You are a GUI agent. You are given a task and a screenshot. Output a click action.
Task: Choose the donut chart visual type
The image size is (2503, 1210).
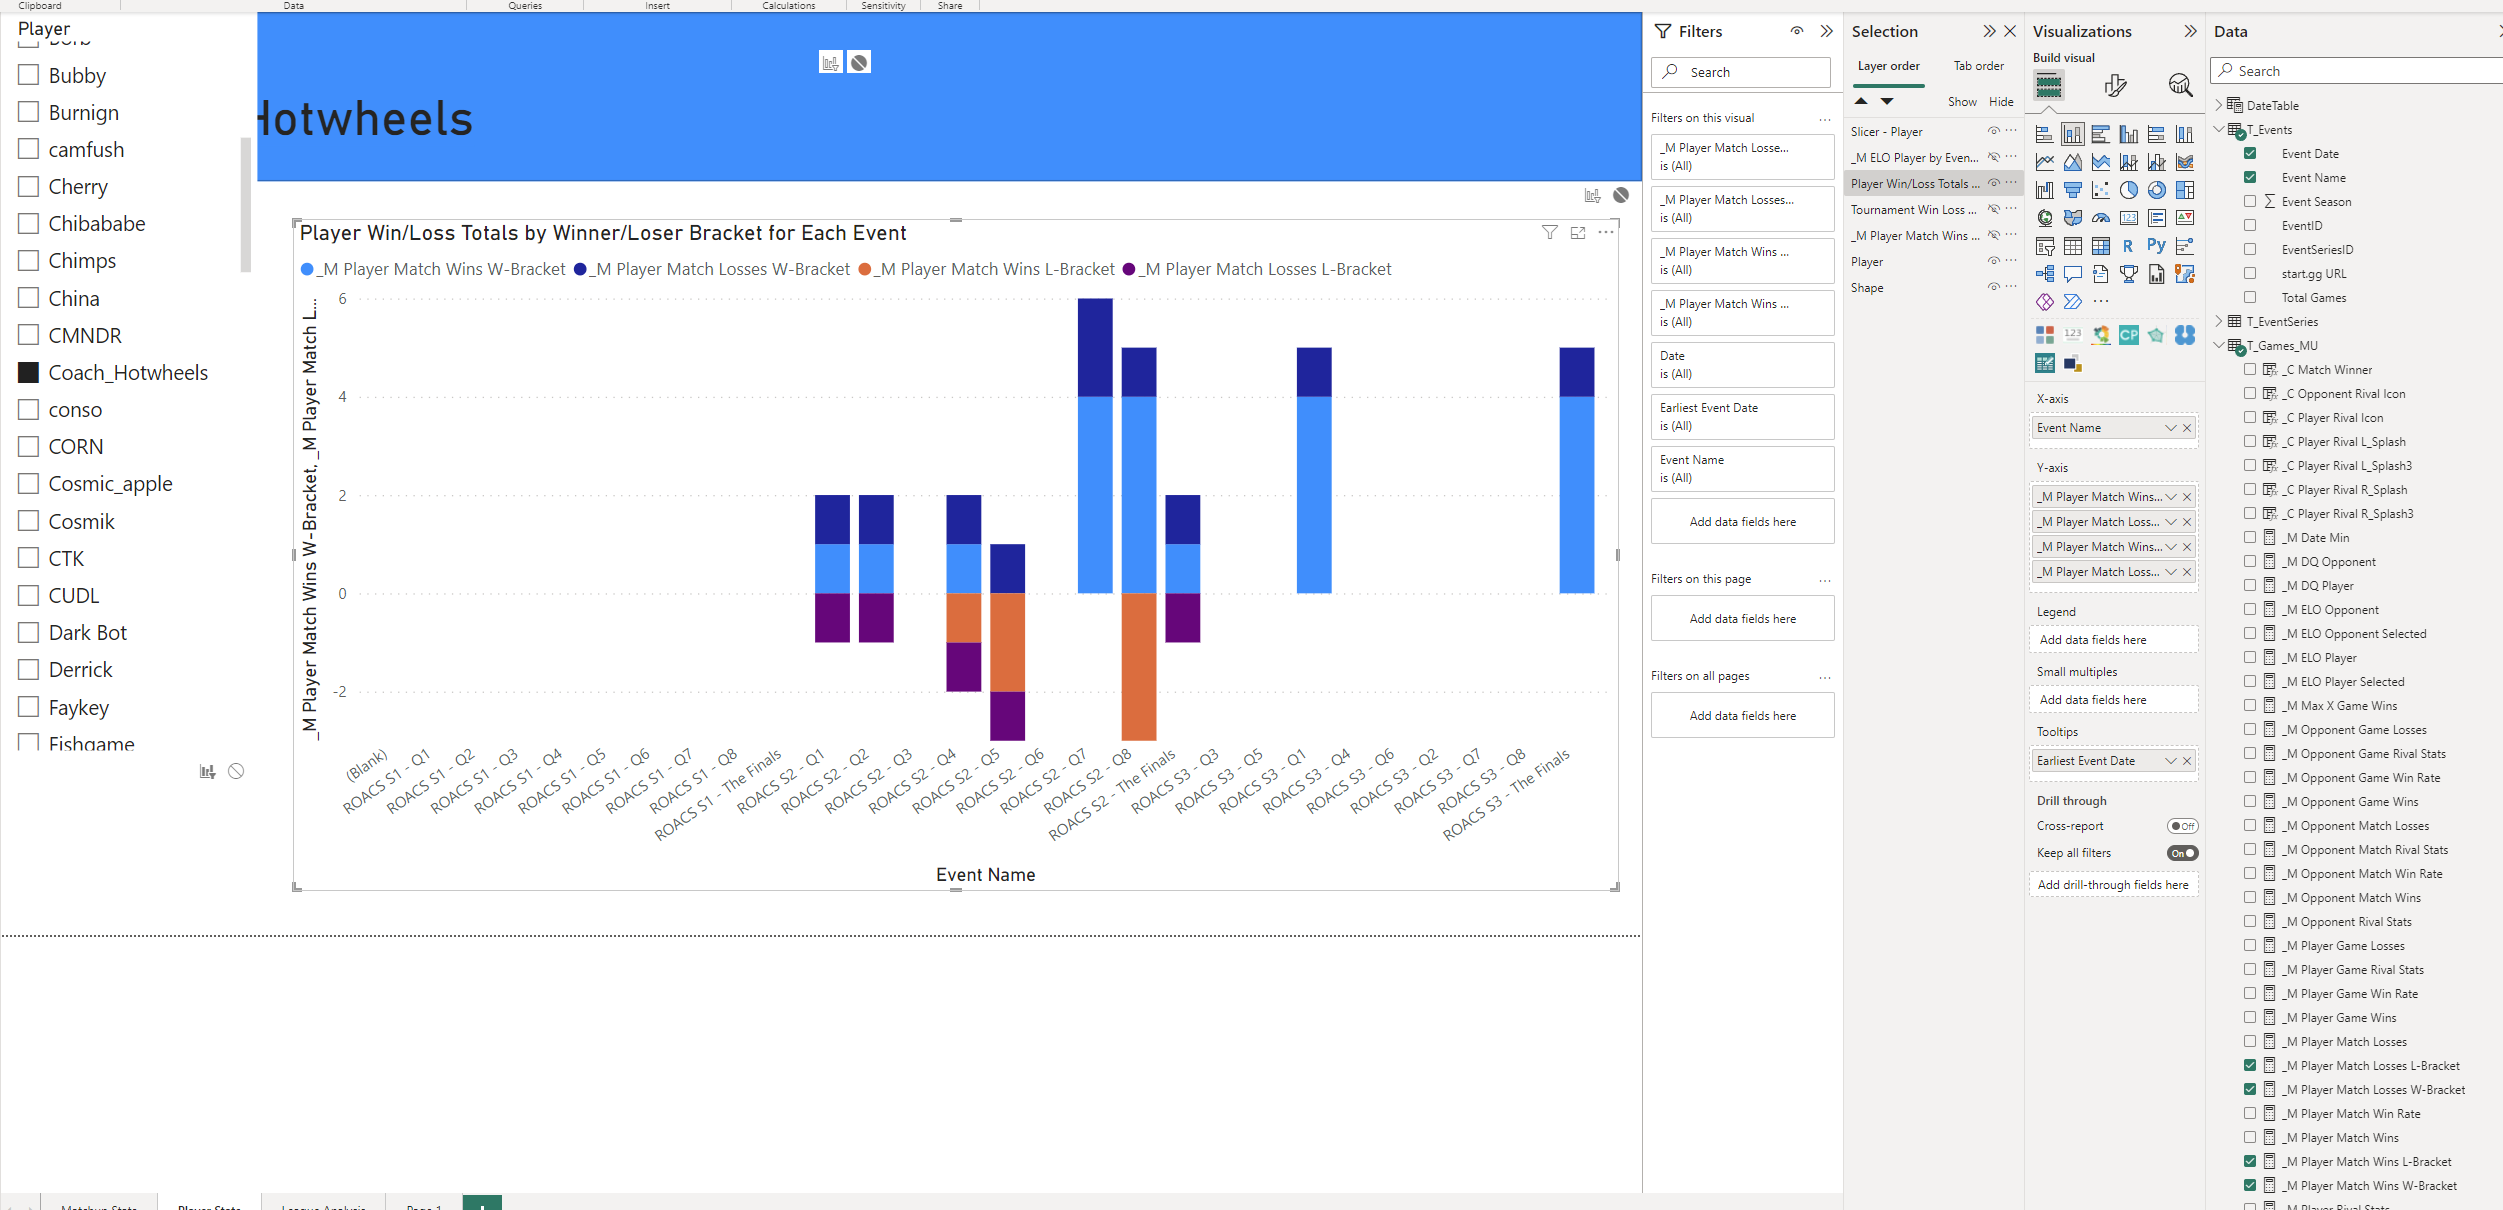(2157, 190)
